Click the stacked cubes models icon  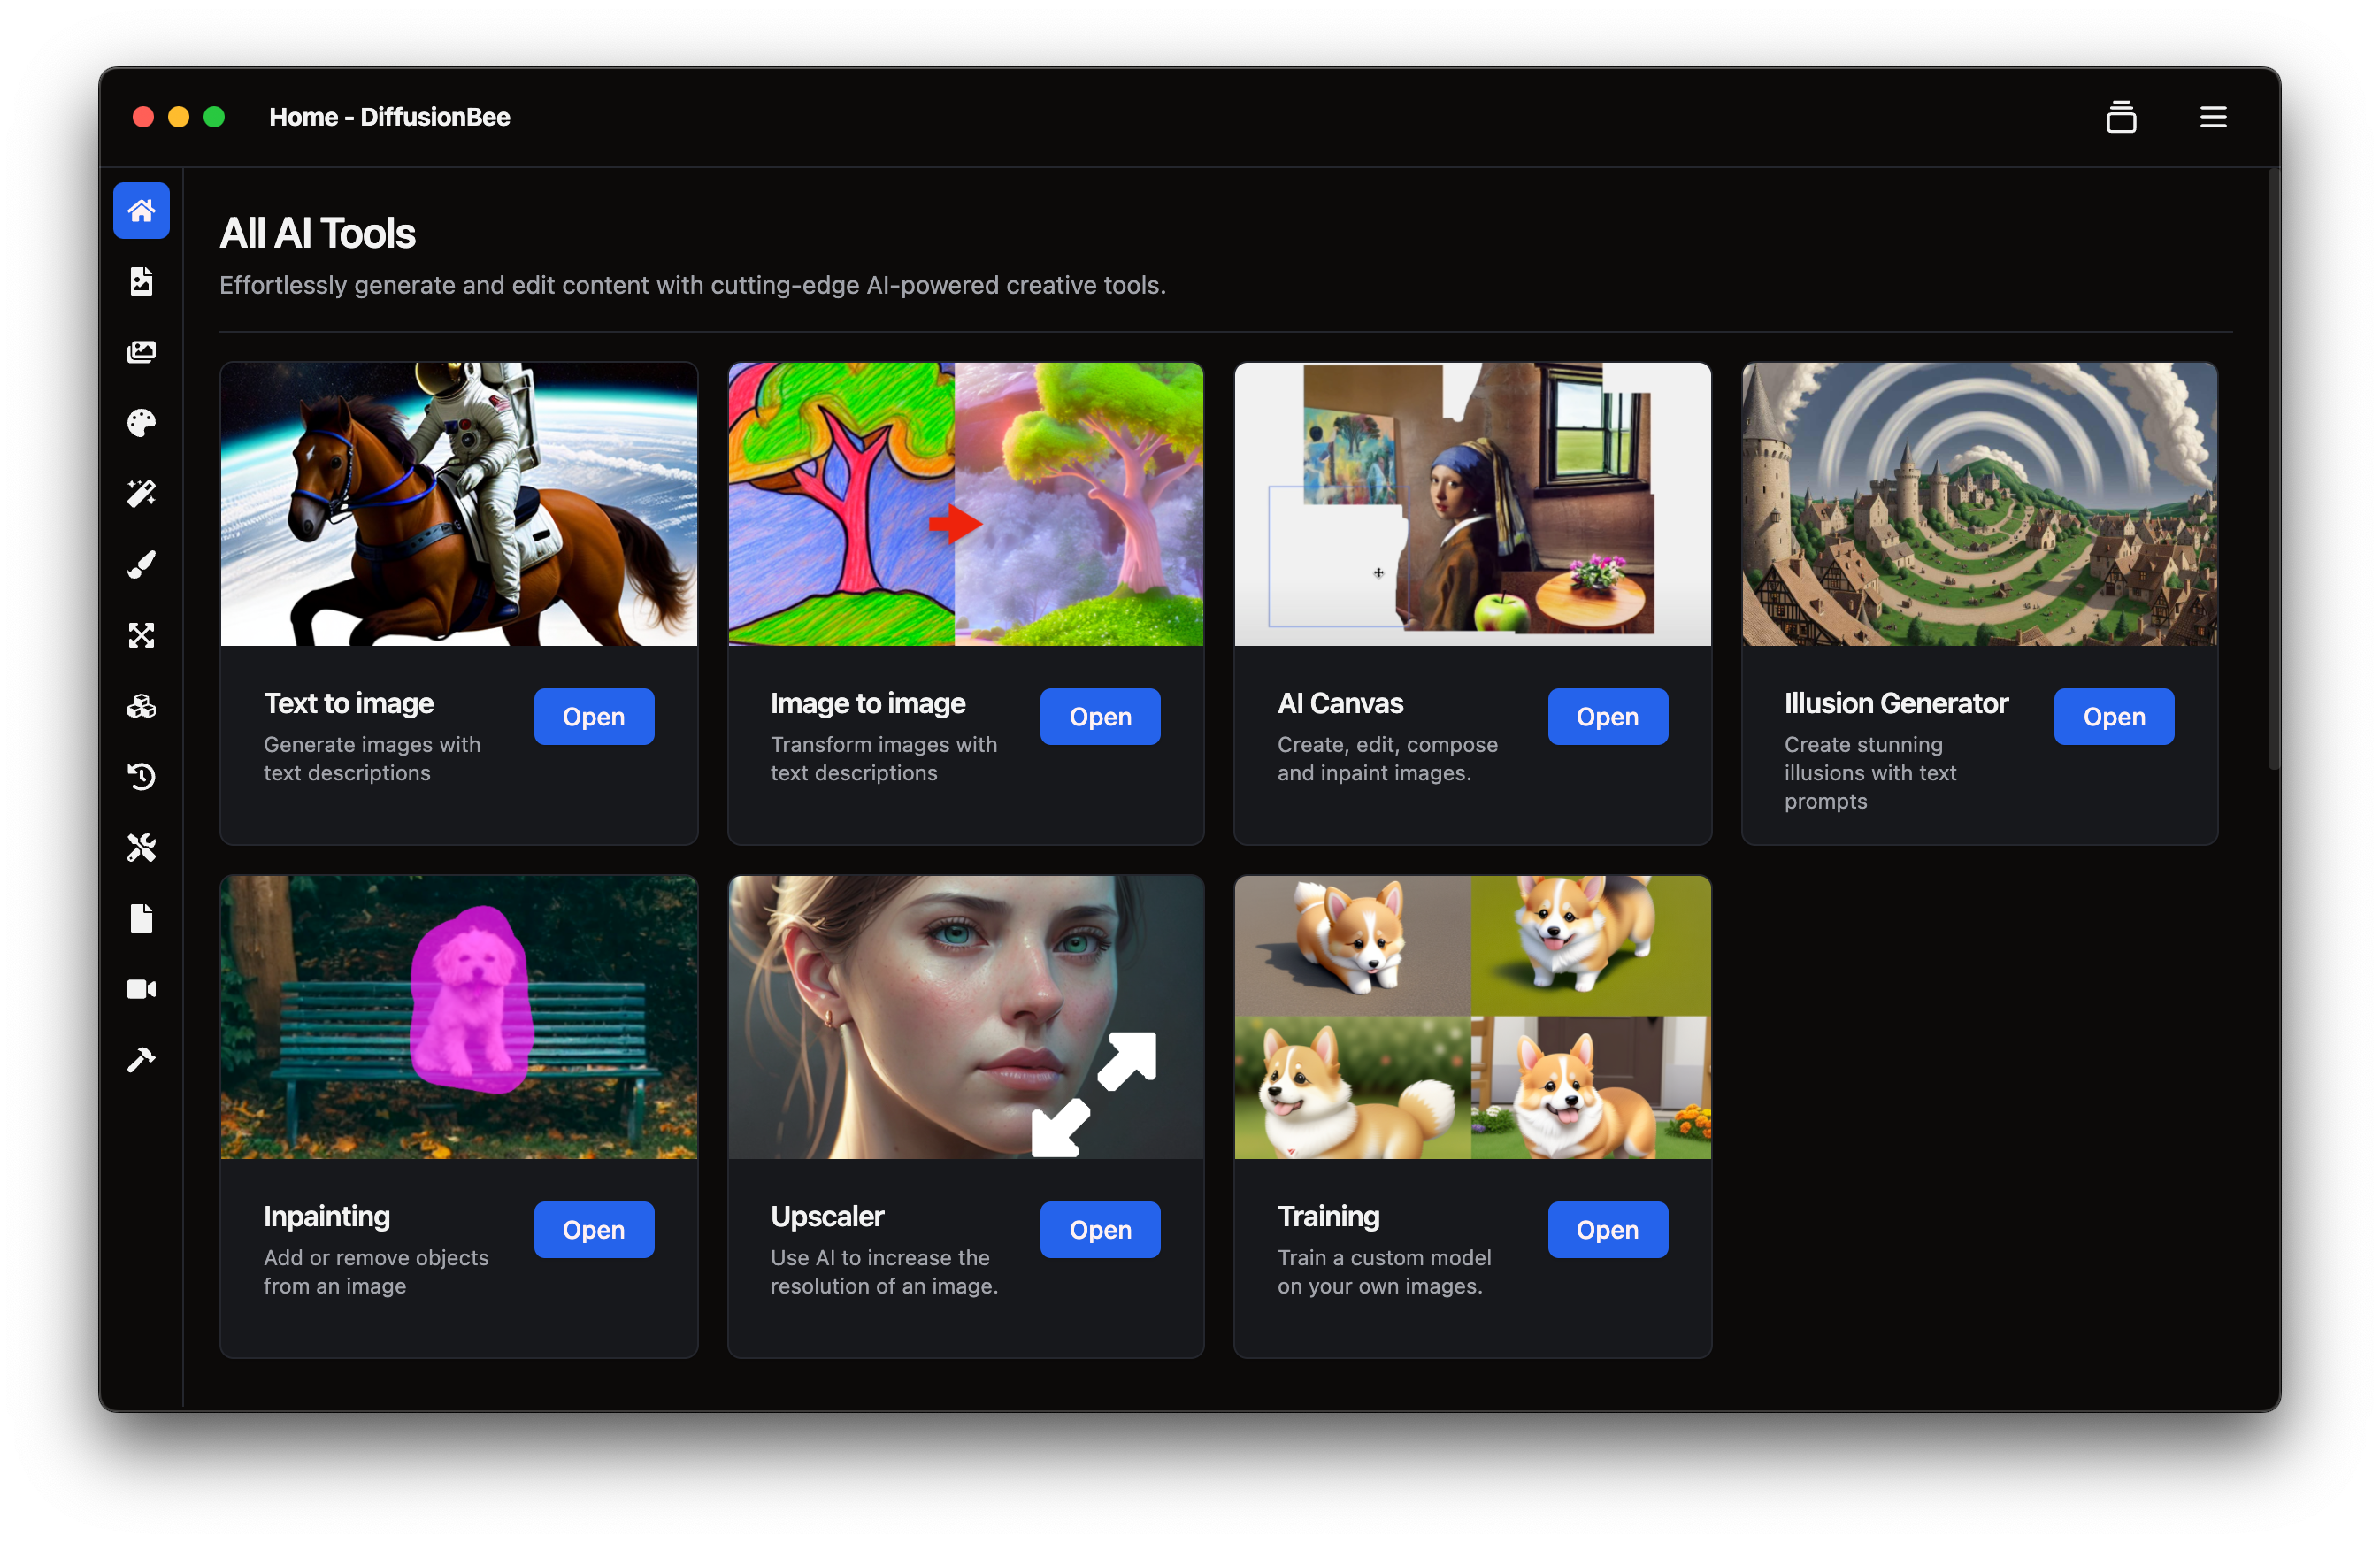tap(141, 706)
